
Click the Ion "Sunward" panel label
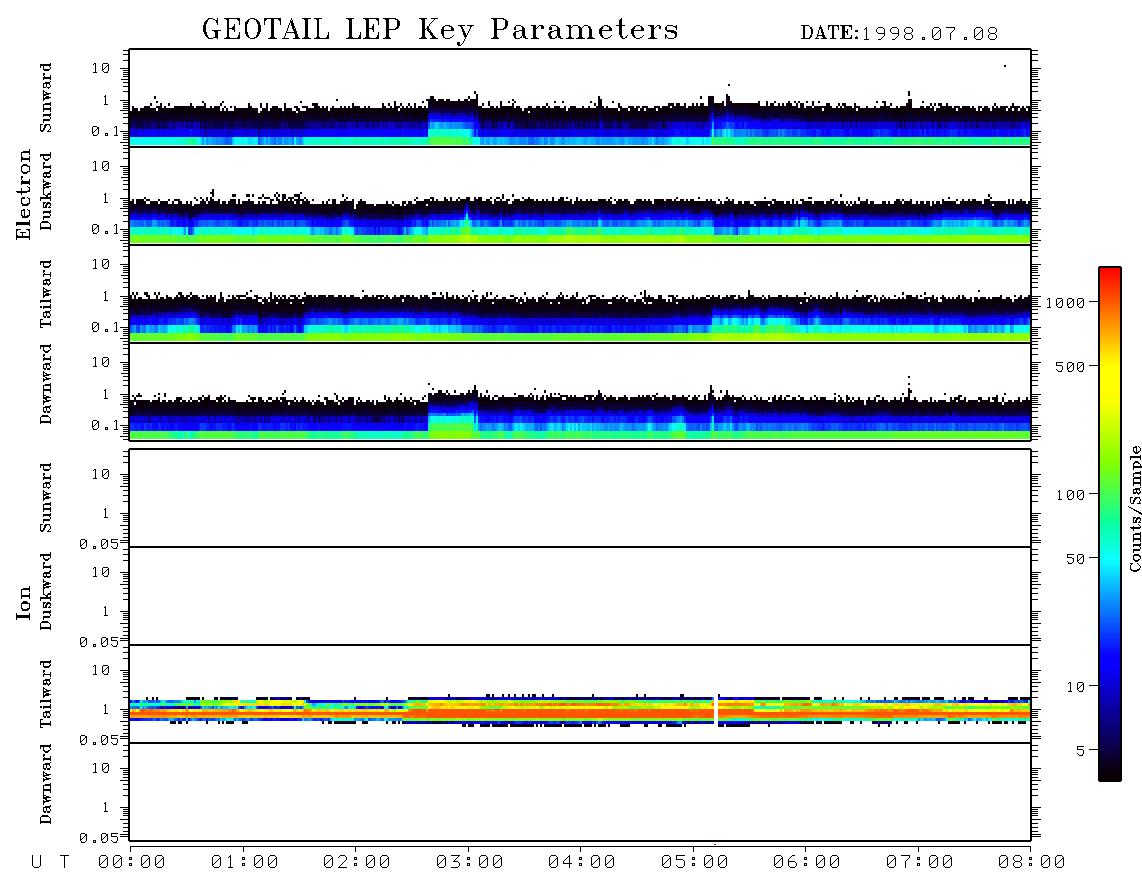pyautogui.click(x=46, y=497)
